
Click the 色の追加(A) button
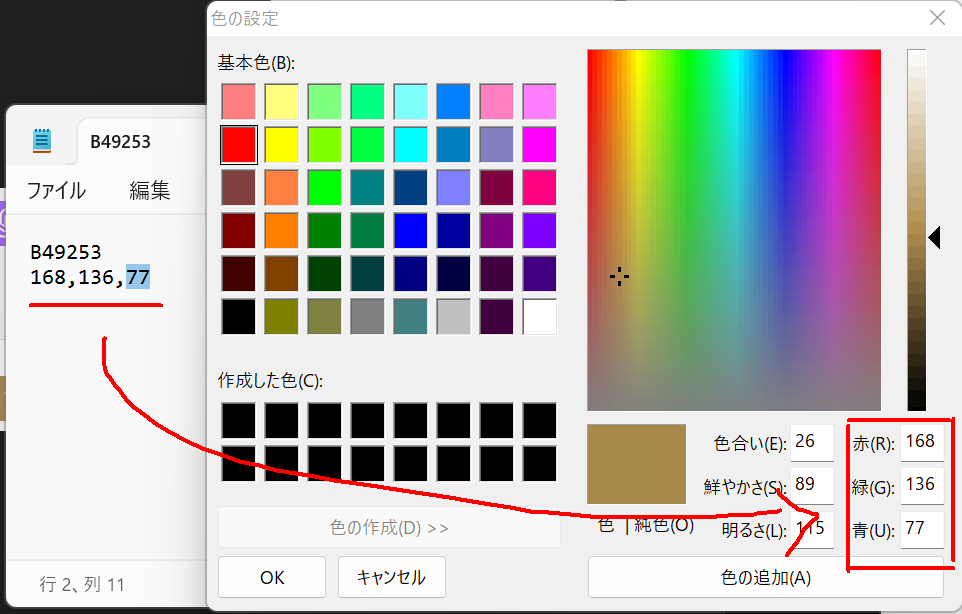[x=765, y=577]
